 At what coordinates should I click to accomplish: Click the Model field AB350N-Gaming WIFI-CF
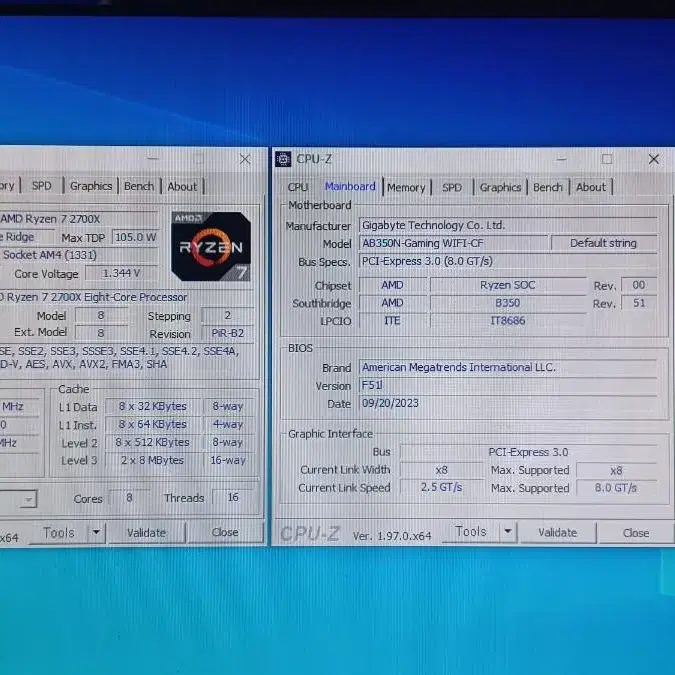point(453,243)
